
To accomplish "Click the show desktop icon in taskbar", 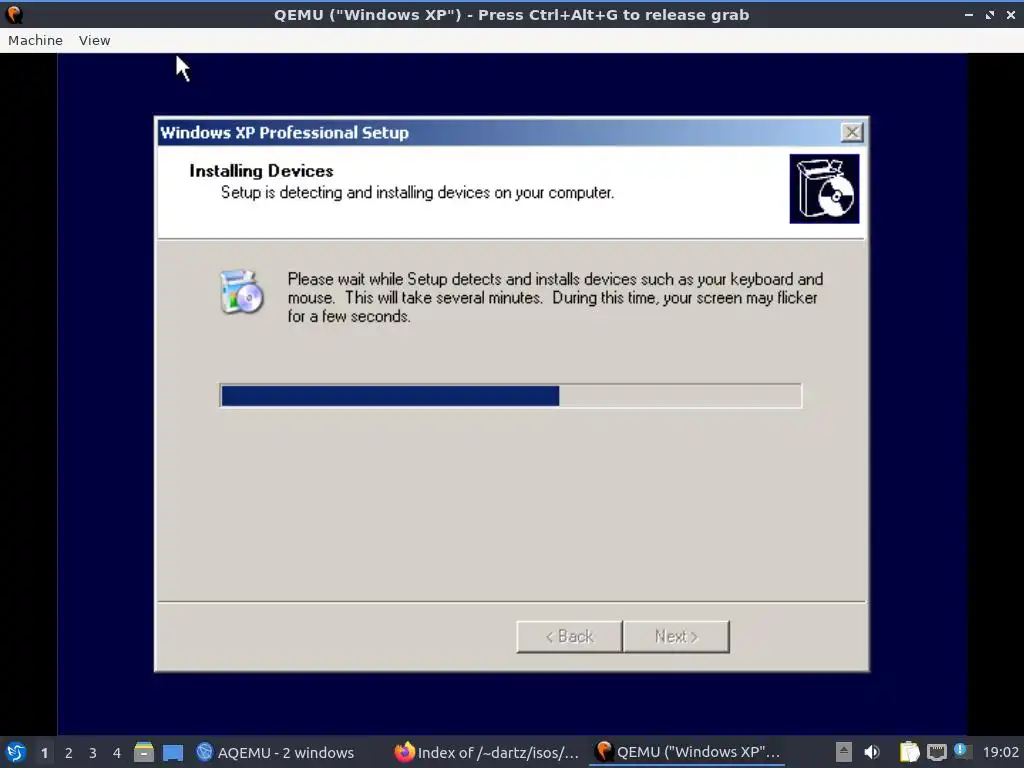I will (x=173, y=752).
